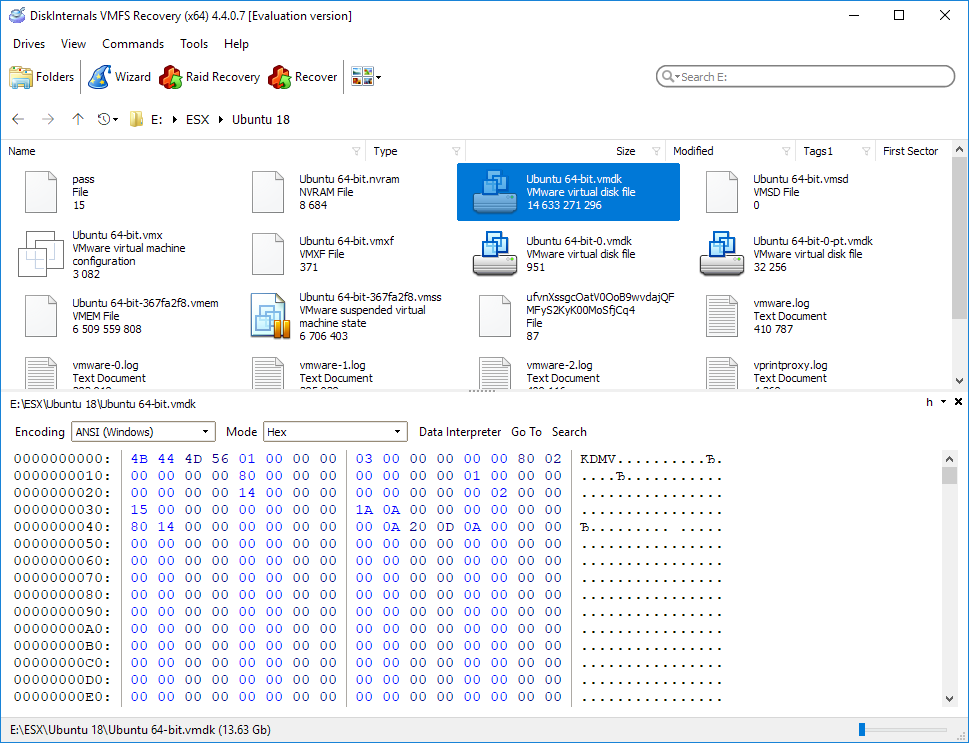Image resolution: width=969 pixels, height=743 pixels.
Task: Click the Go To button
Action: (527, 431)
